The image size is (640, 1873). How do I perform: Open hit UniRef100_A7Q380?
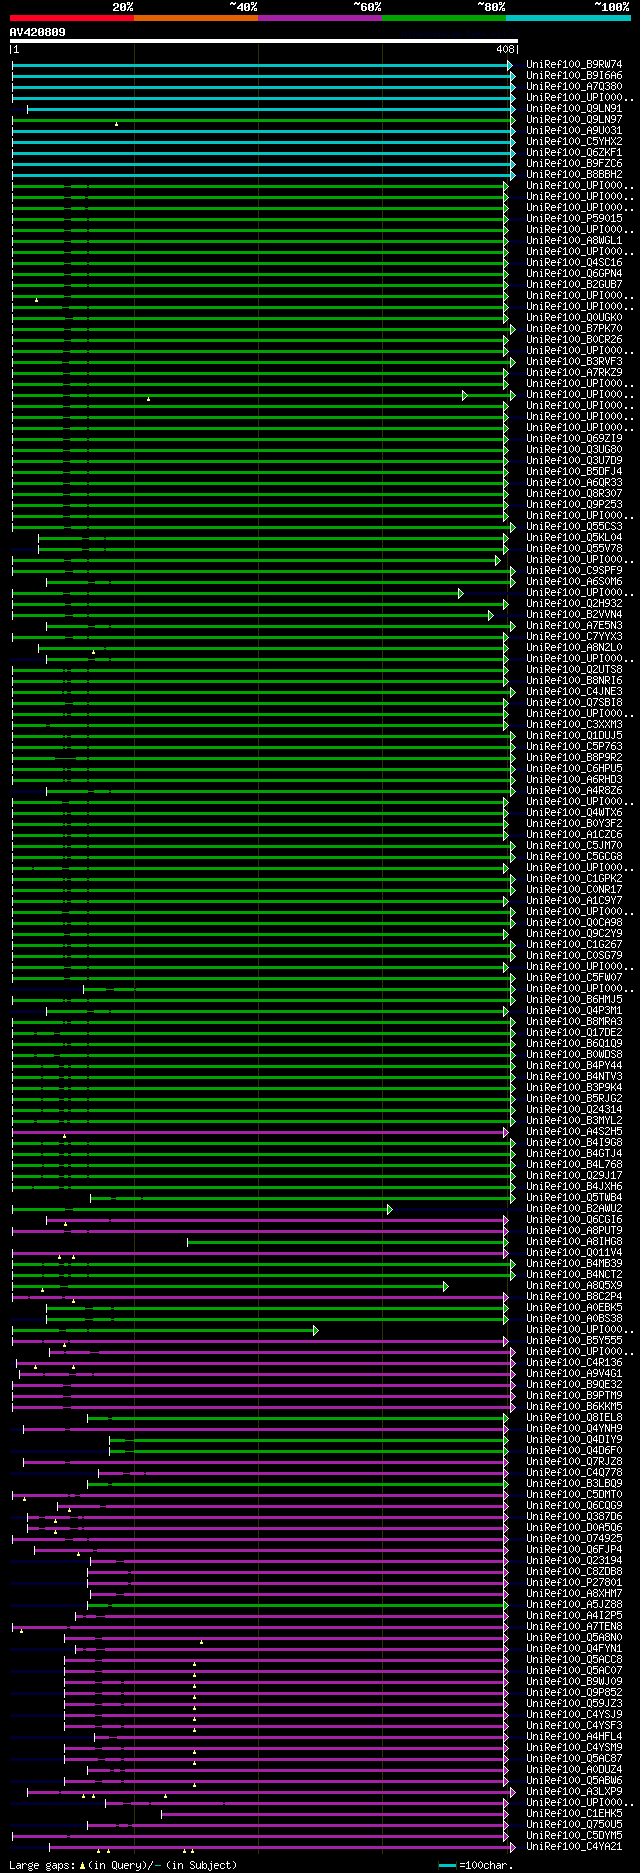coord(574,87)
